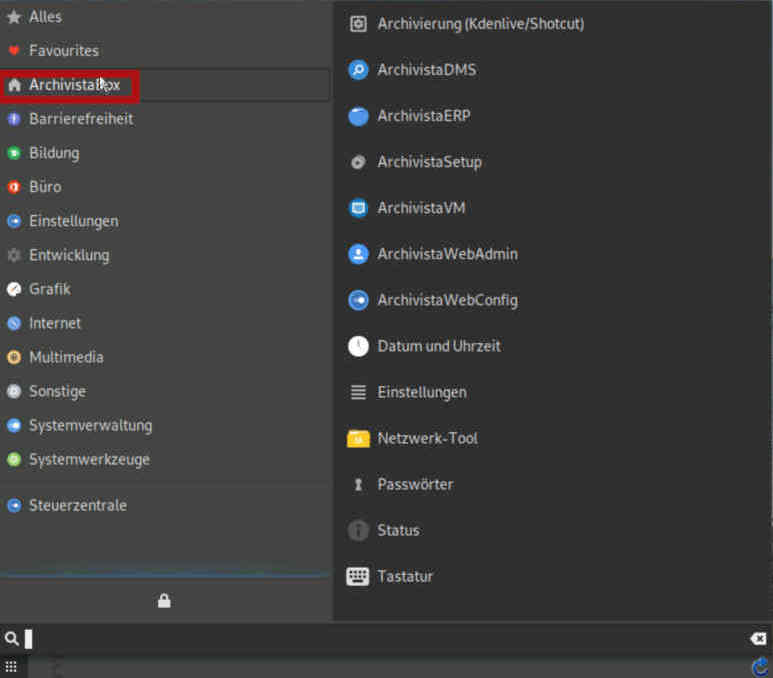This screenshot has height=678, width=773.
Task: Launch Archivierung (Kdenlive/Shotcut)
Action: click(480, 24)
